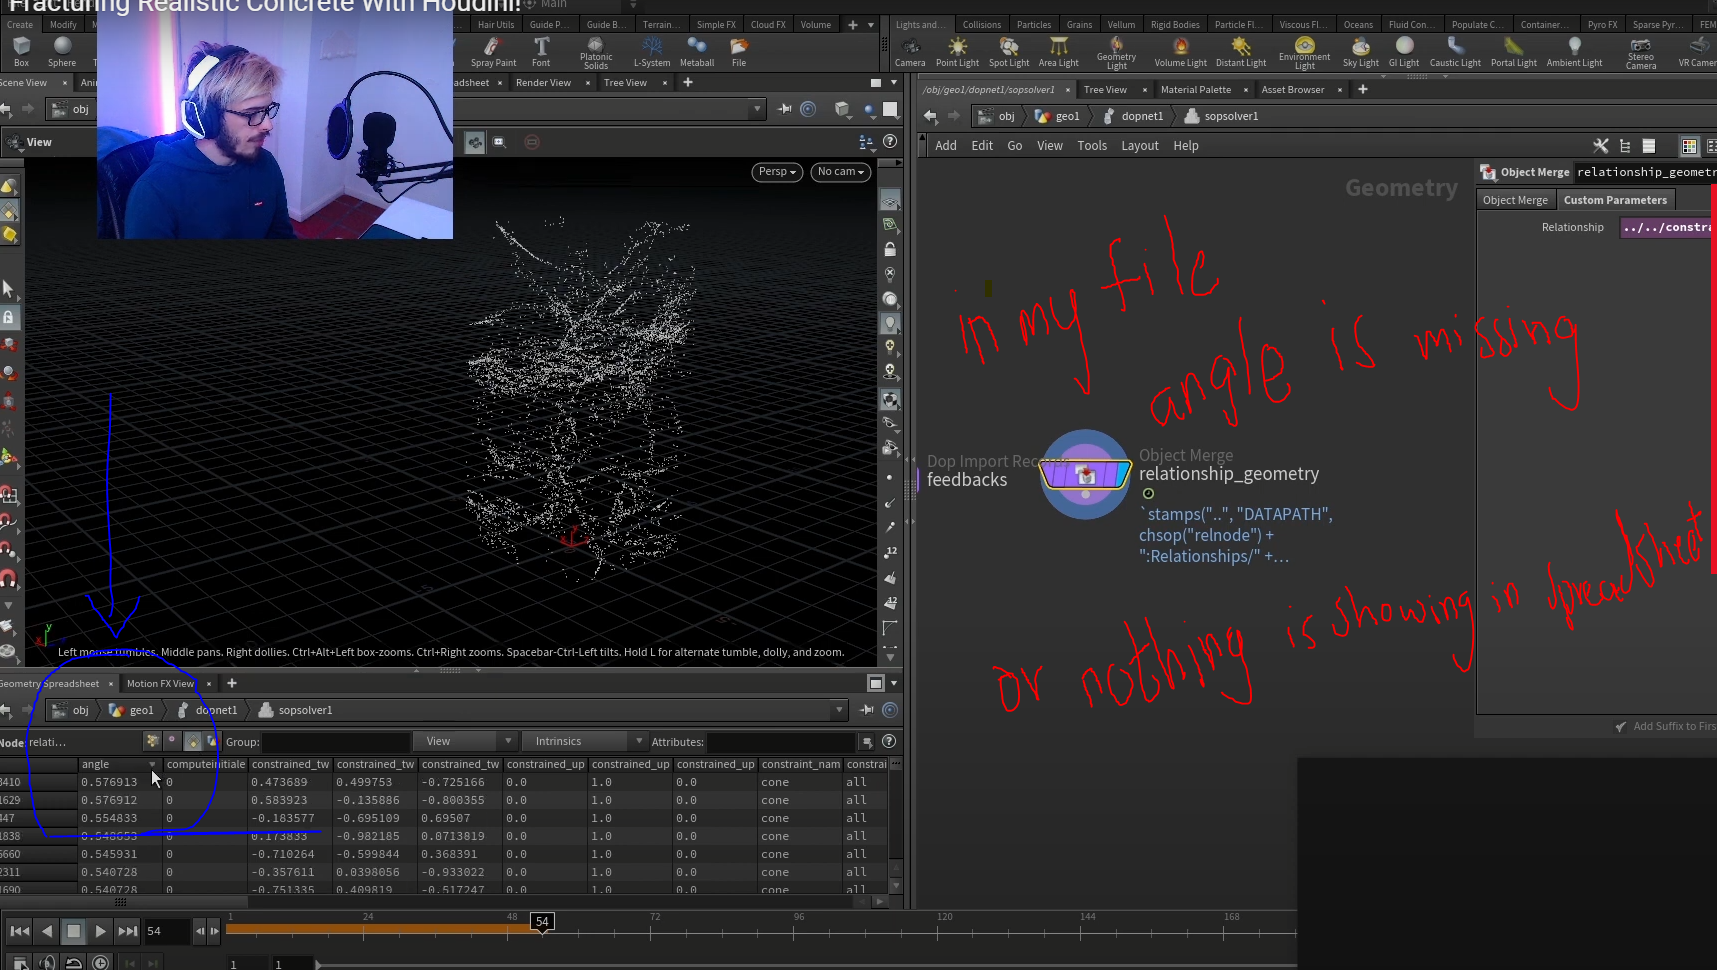This screenshot has width=1717, height=970.
Task: Sort by the angle column header
Action: [x=119, y=764]
